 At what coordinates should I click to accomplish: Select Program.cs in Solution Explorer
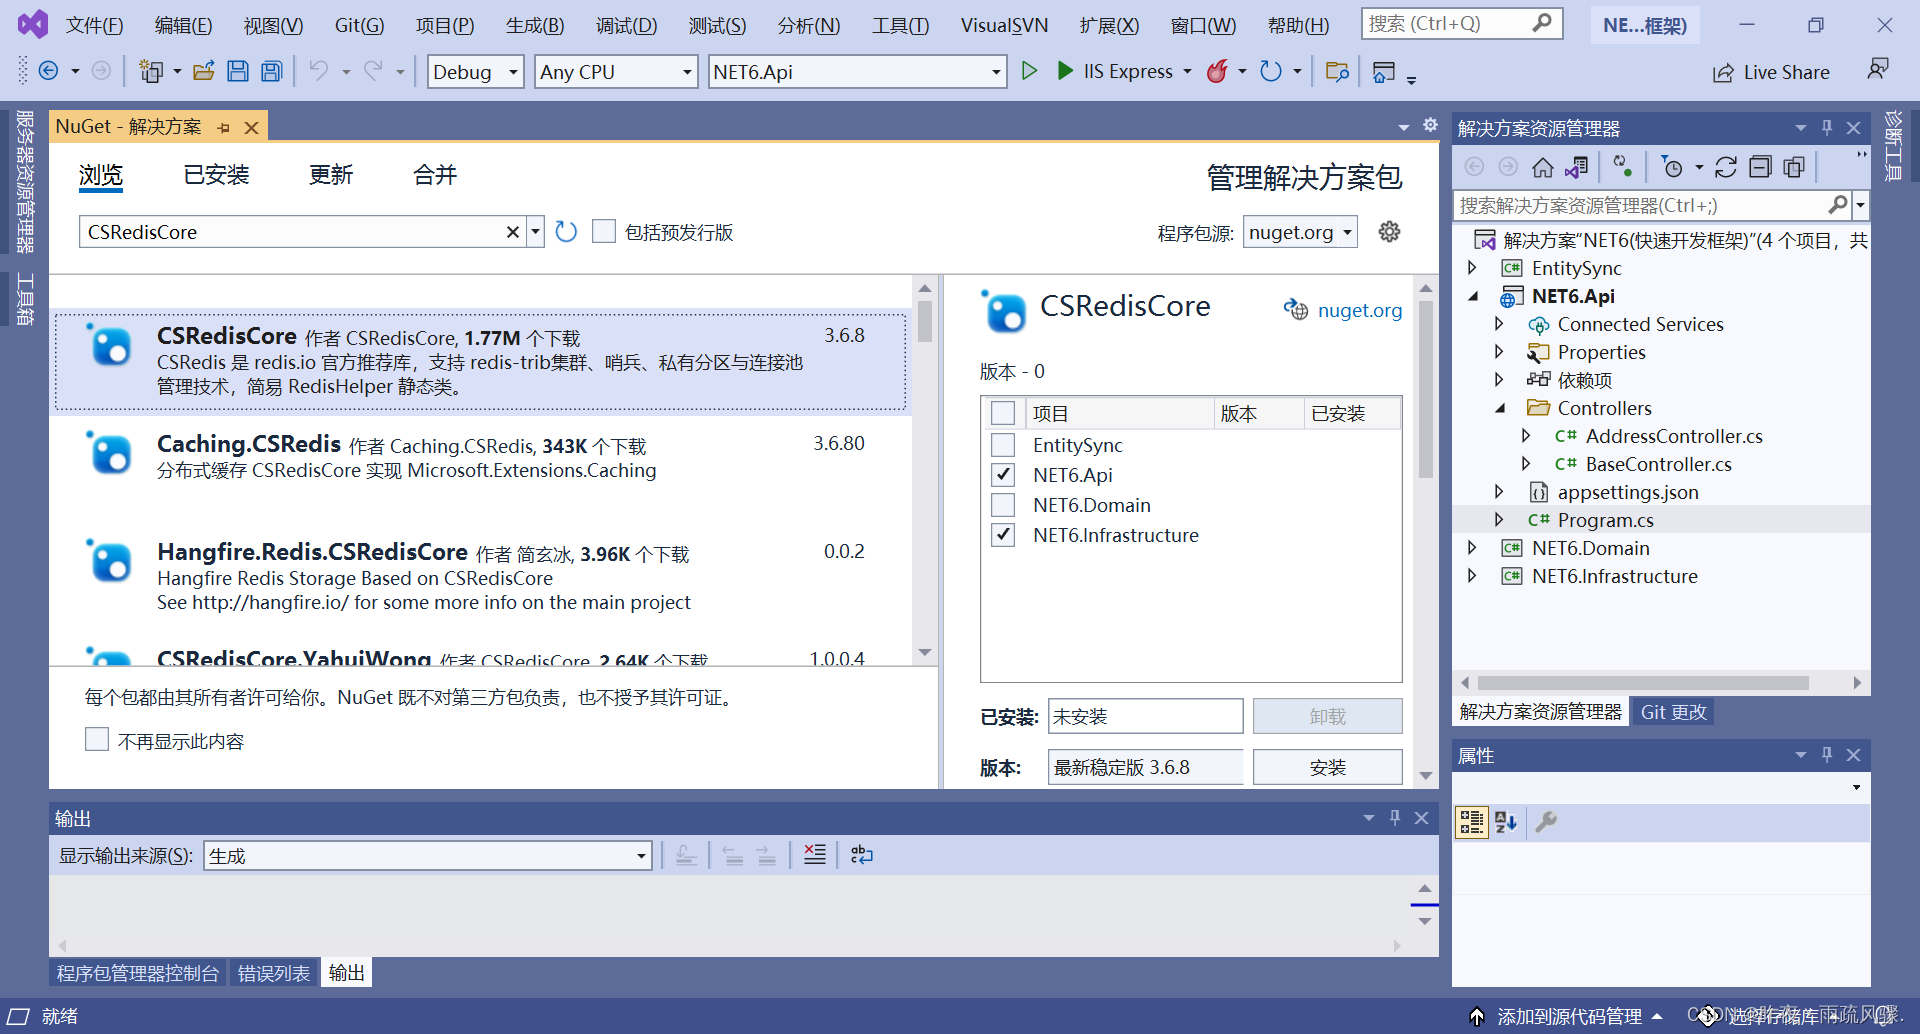(1605, 520)
